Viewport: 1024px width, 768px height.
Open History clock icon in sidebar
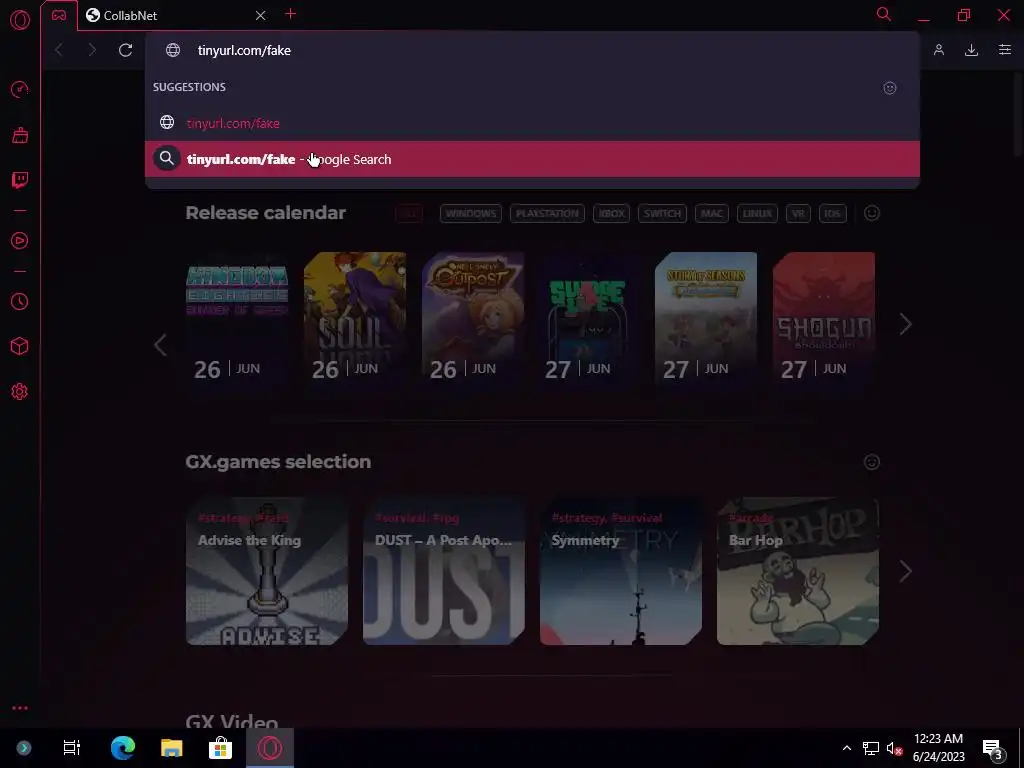point(20,301)
